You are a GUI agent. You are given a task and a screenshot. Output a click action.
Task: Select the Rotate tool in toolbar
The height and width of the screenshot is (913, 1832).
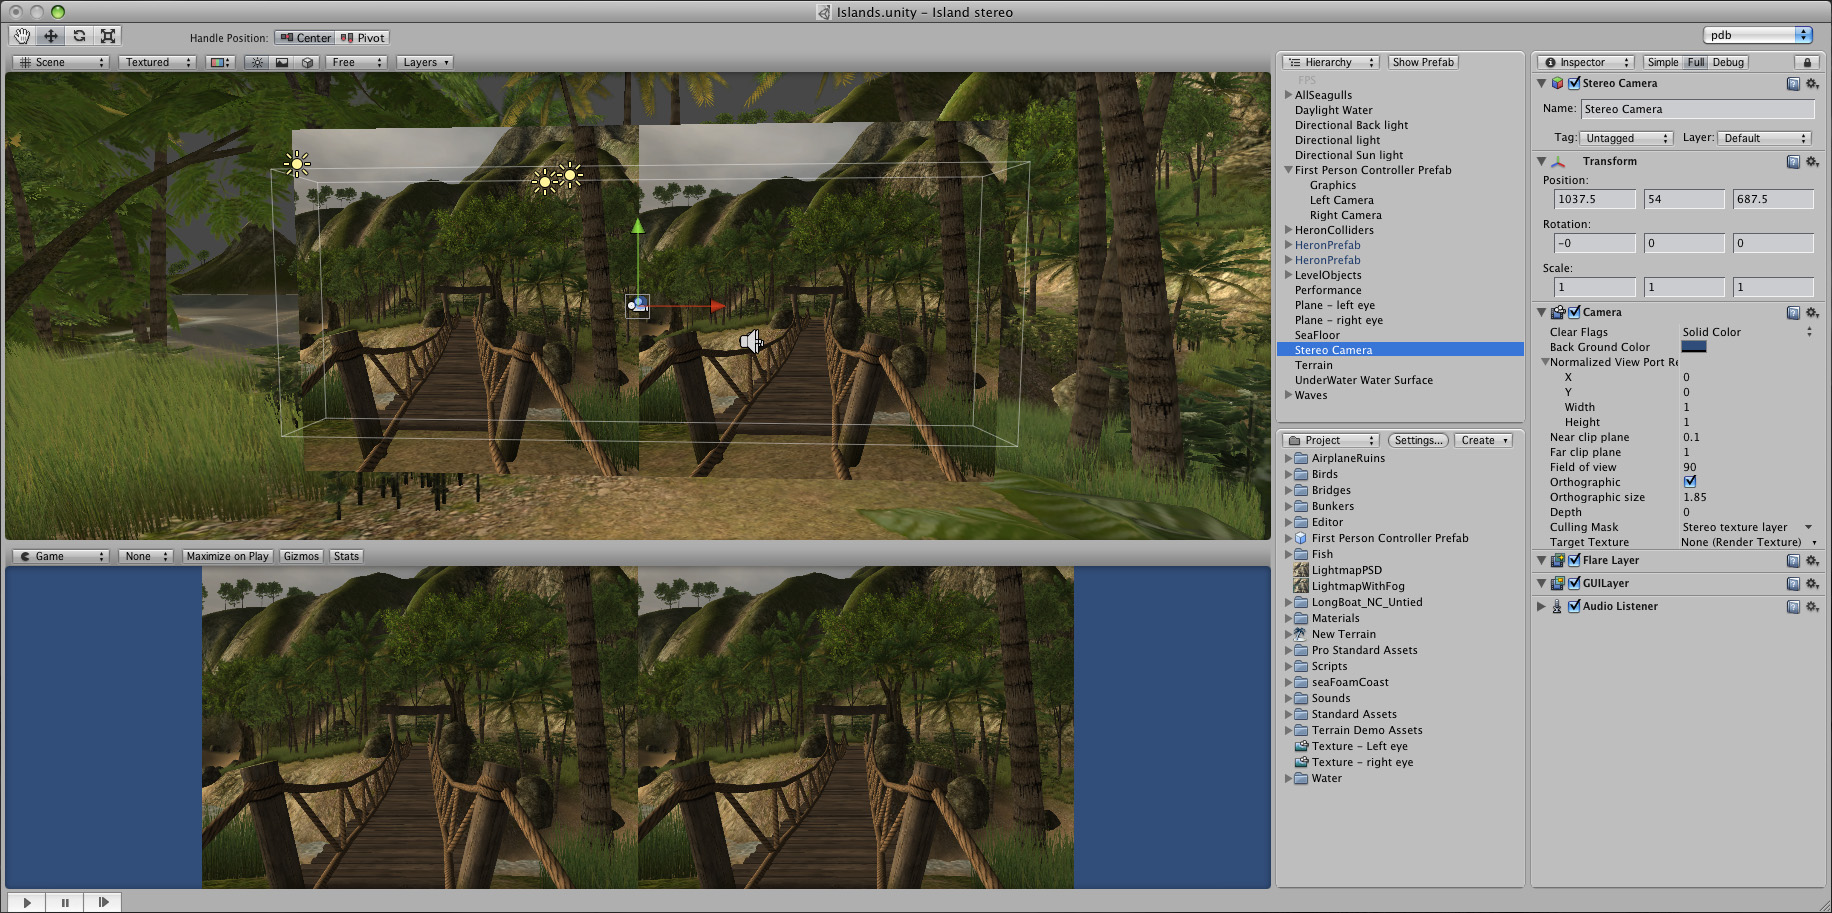(x=79, y=36)
